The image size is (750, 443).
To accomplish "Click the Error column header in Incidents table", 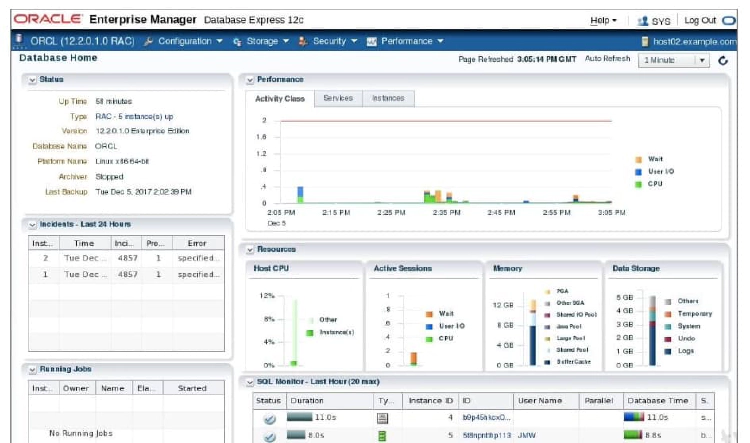I will [x=198, y=243].
